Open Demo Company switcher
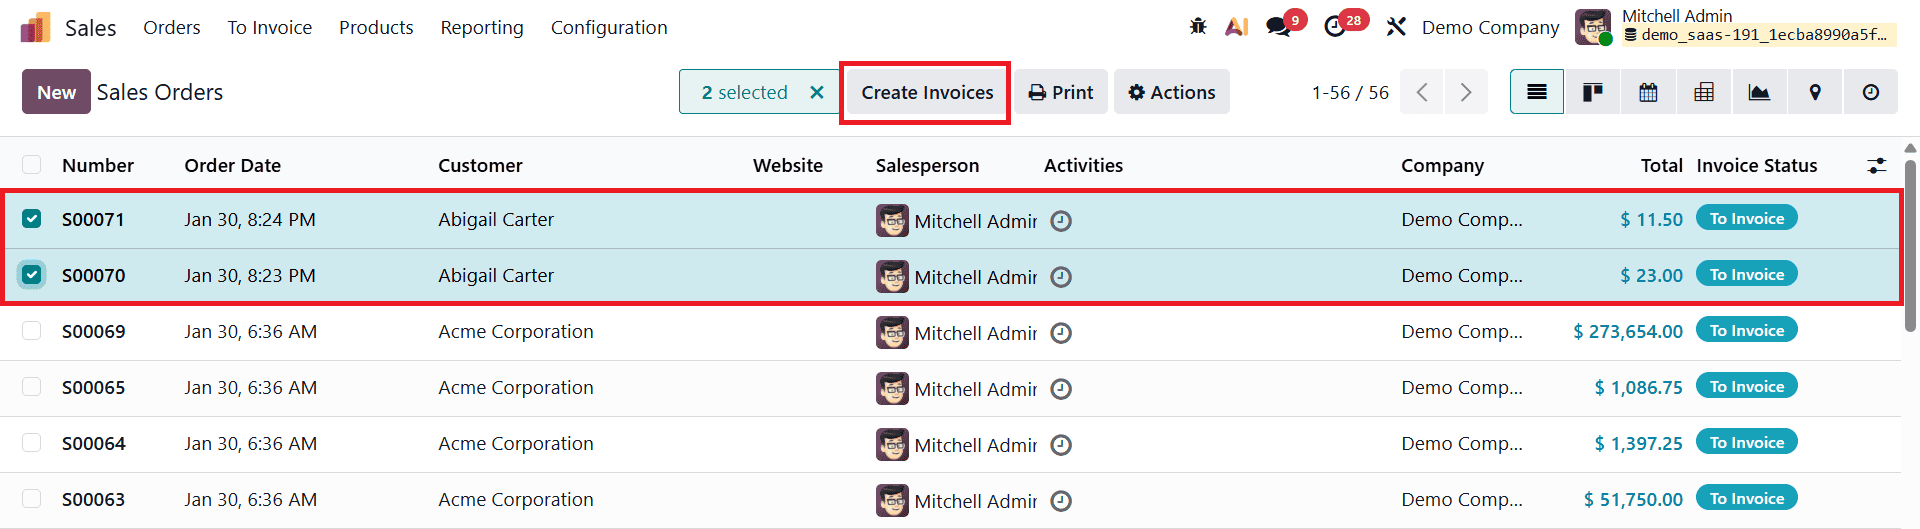 point(1490,27)
